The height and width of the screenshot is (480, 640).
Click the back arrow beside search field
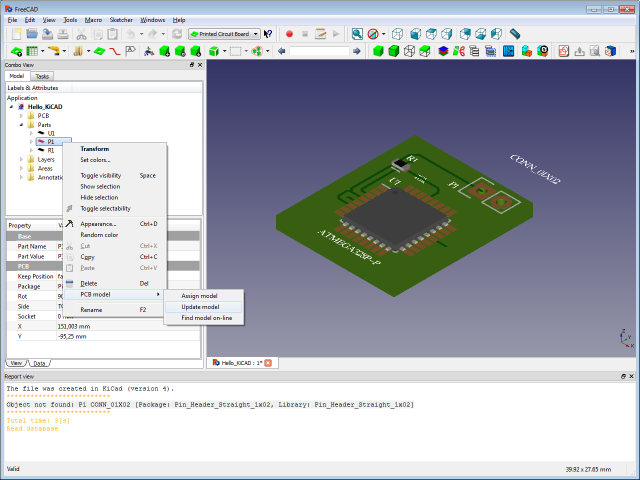pos(281,51)
